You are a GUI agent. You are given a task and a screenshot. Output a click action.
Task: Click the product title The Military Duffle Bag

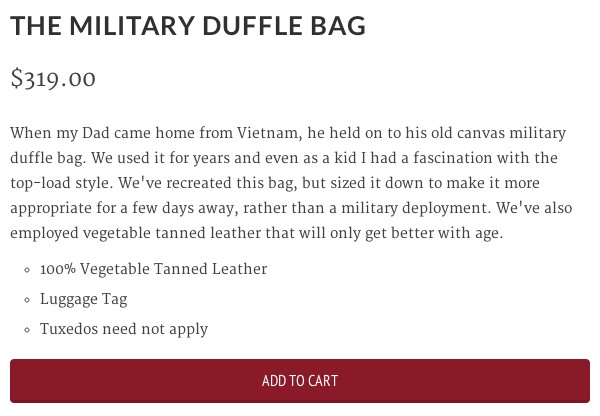click(188, 26)
